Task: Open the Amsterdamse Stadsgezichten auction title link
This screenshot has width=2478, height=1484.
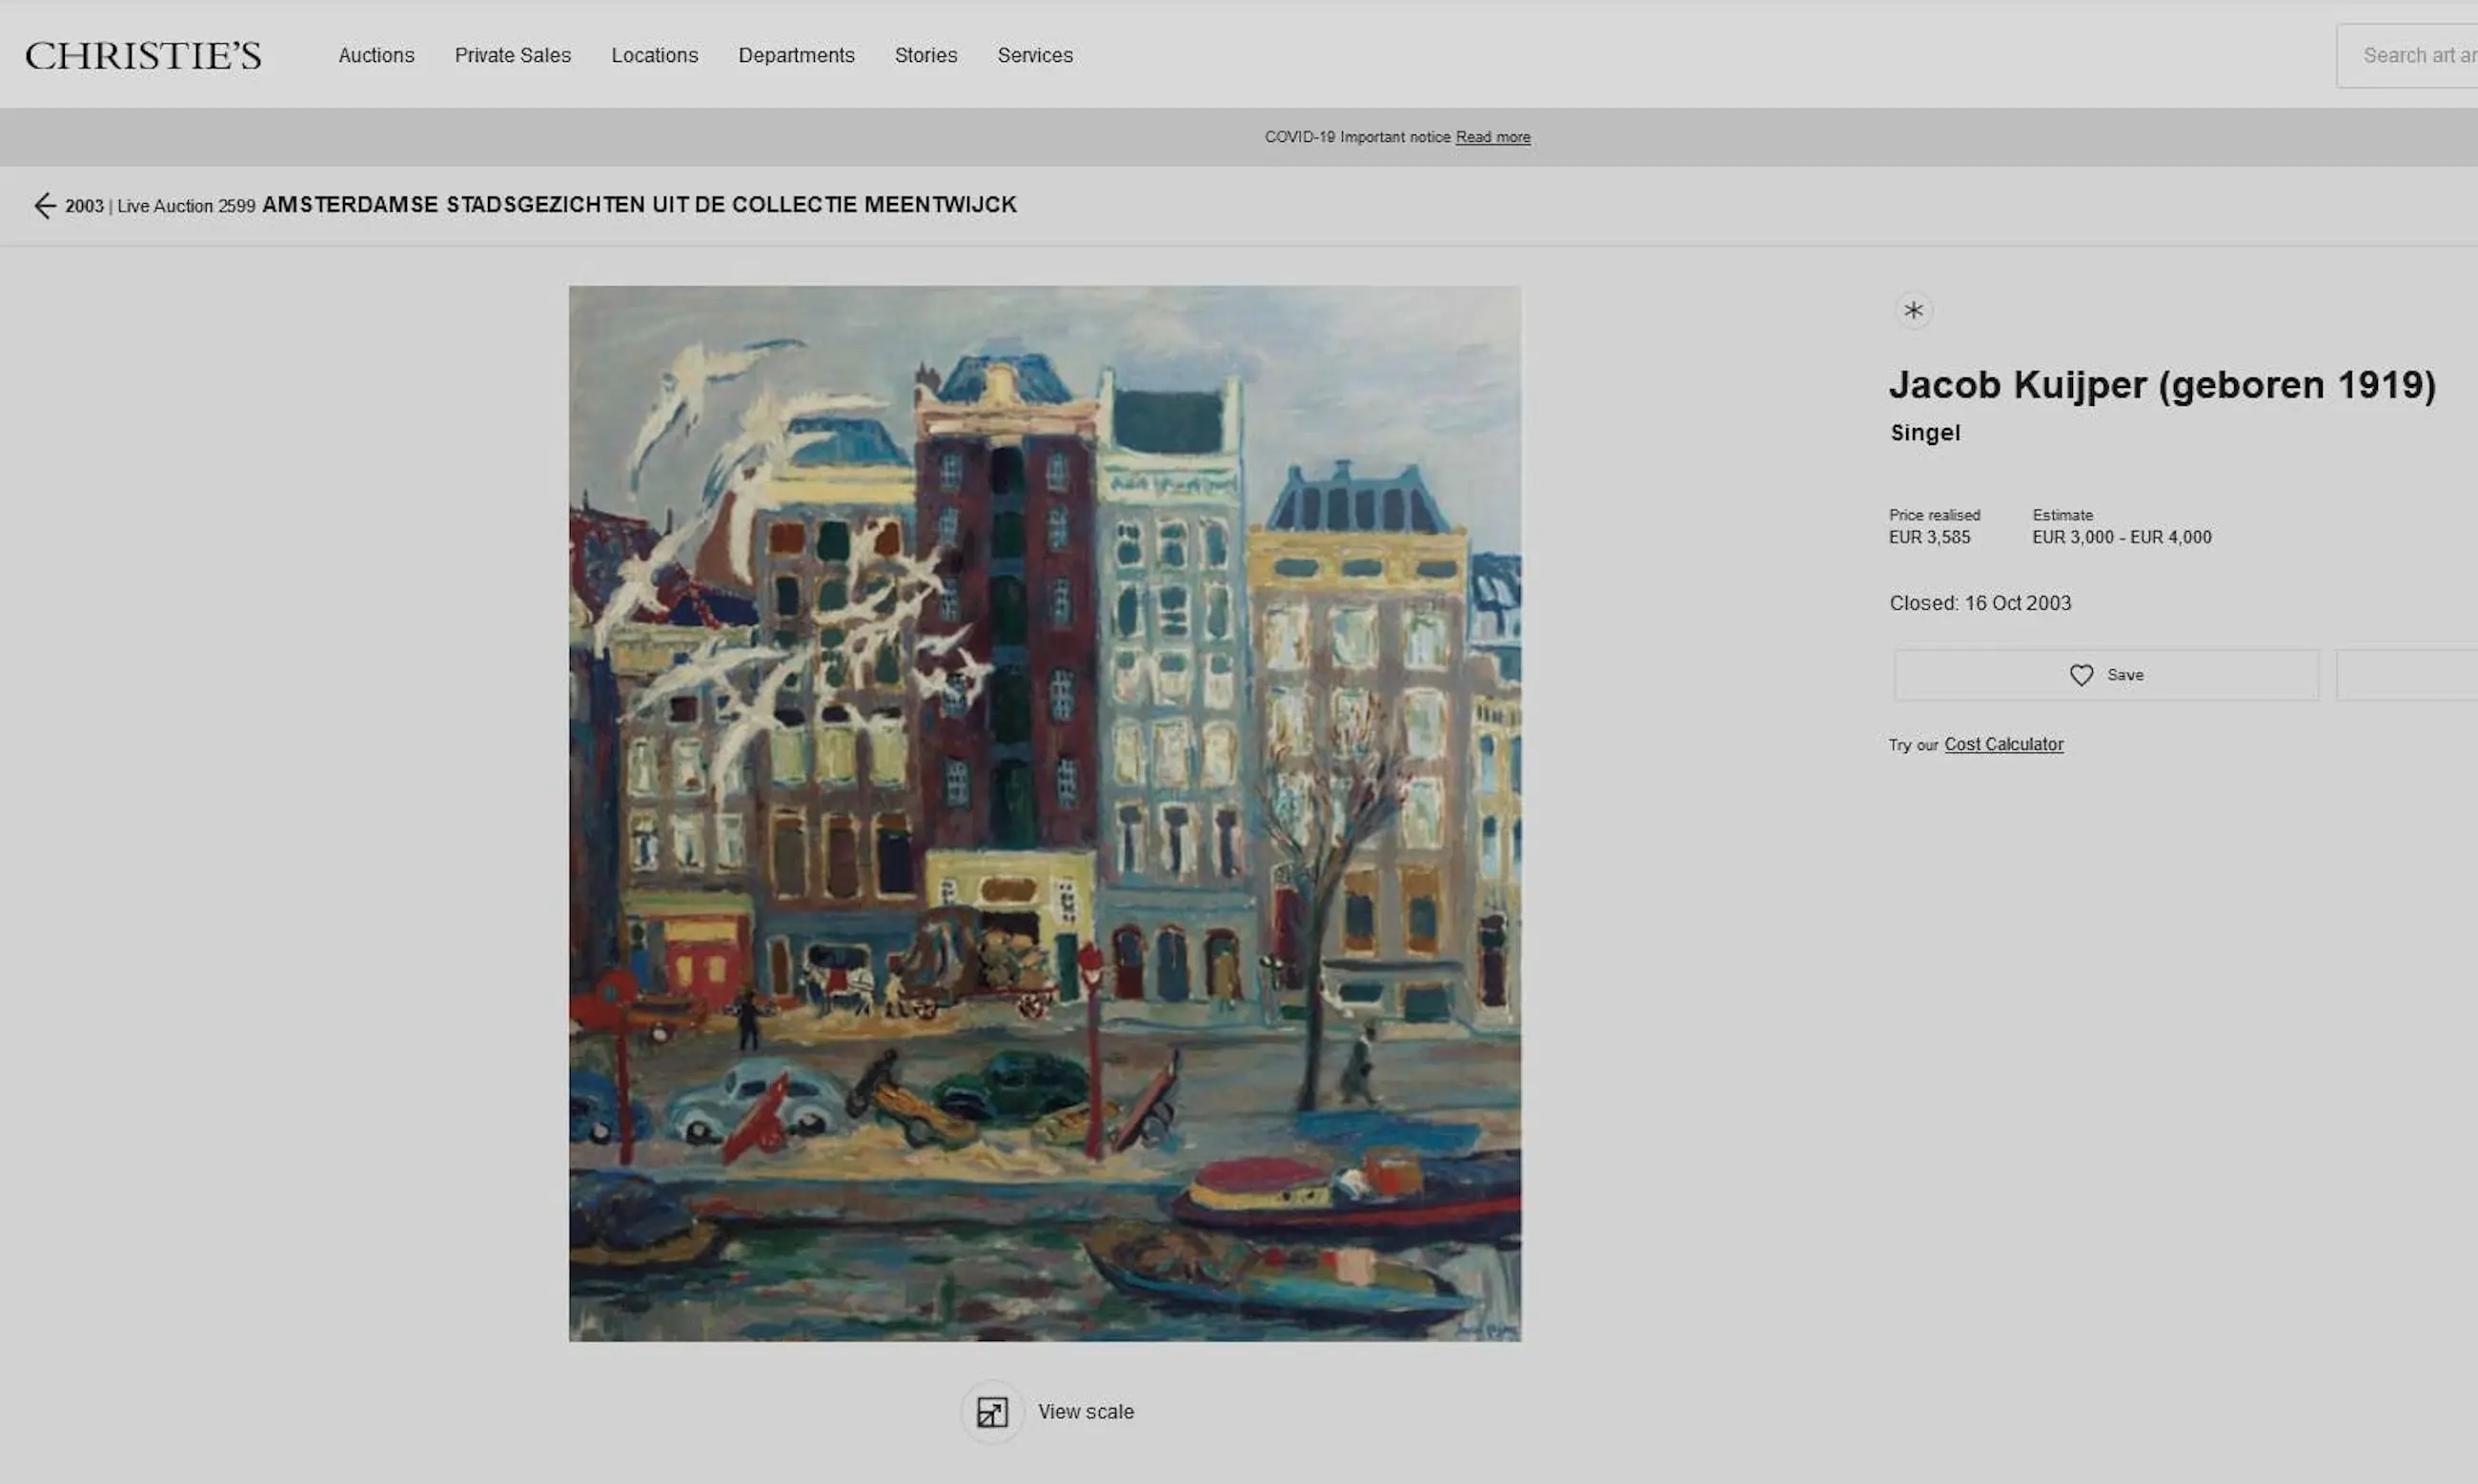Action: click(639, 205)
